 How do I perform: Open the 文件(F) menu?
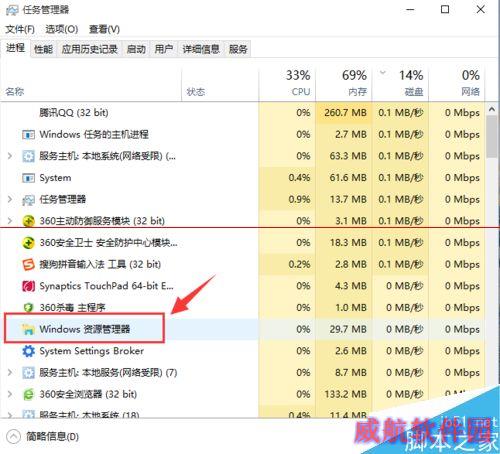(20, 29)
